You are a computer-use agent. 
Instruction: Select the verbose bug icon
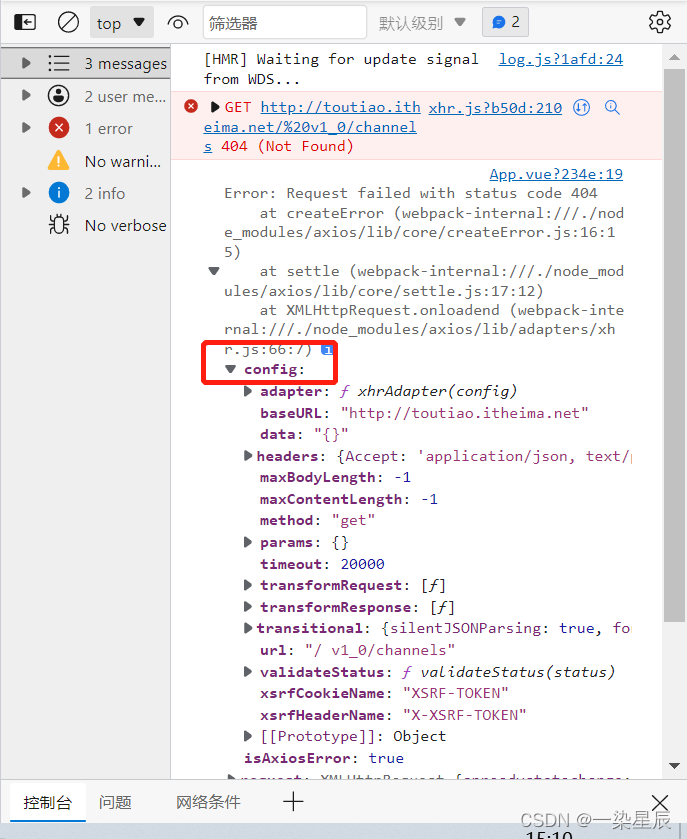[x=59, y=225]
